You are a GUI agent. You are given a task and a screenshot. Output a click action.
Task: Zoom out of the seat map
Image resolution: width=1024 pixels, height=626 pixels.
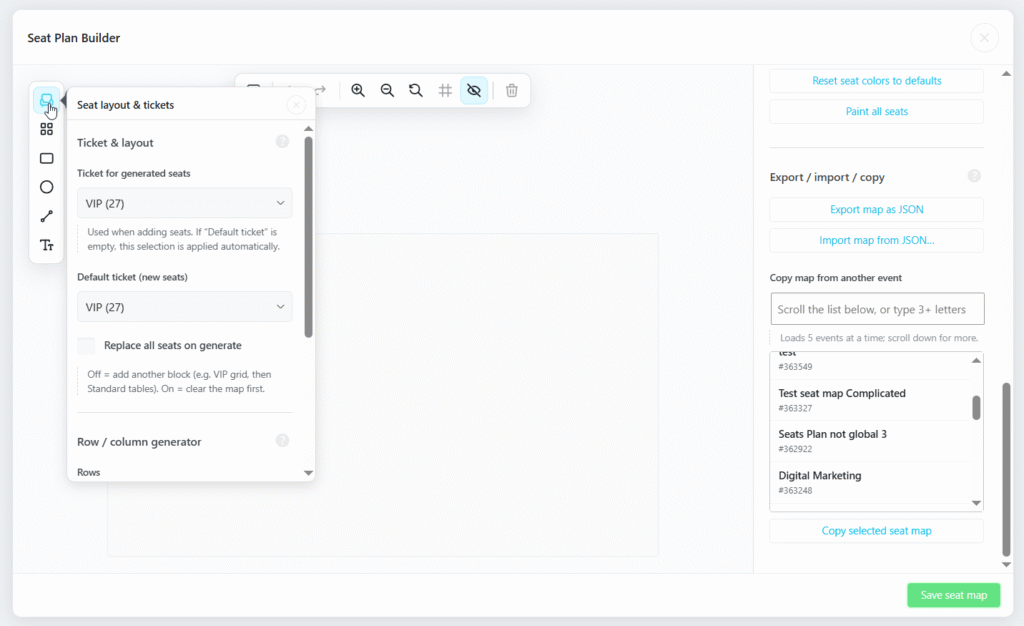point(387,90)
